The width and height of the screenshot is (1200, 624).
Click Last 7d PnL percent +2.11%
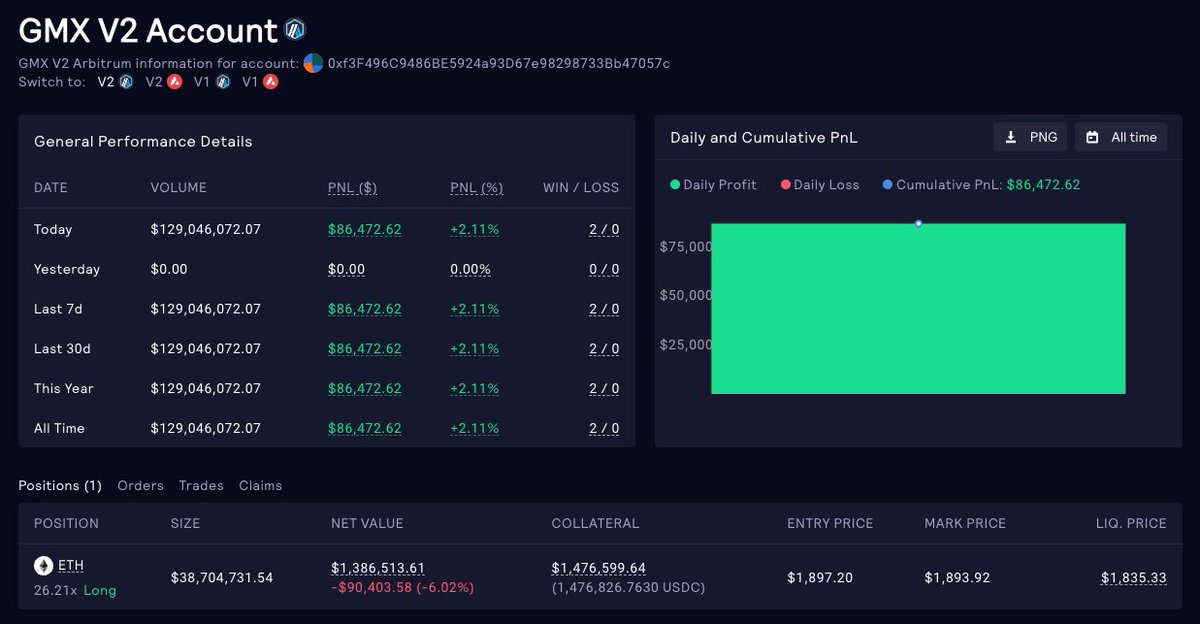(474, 309)
